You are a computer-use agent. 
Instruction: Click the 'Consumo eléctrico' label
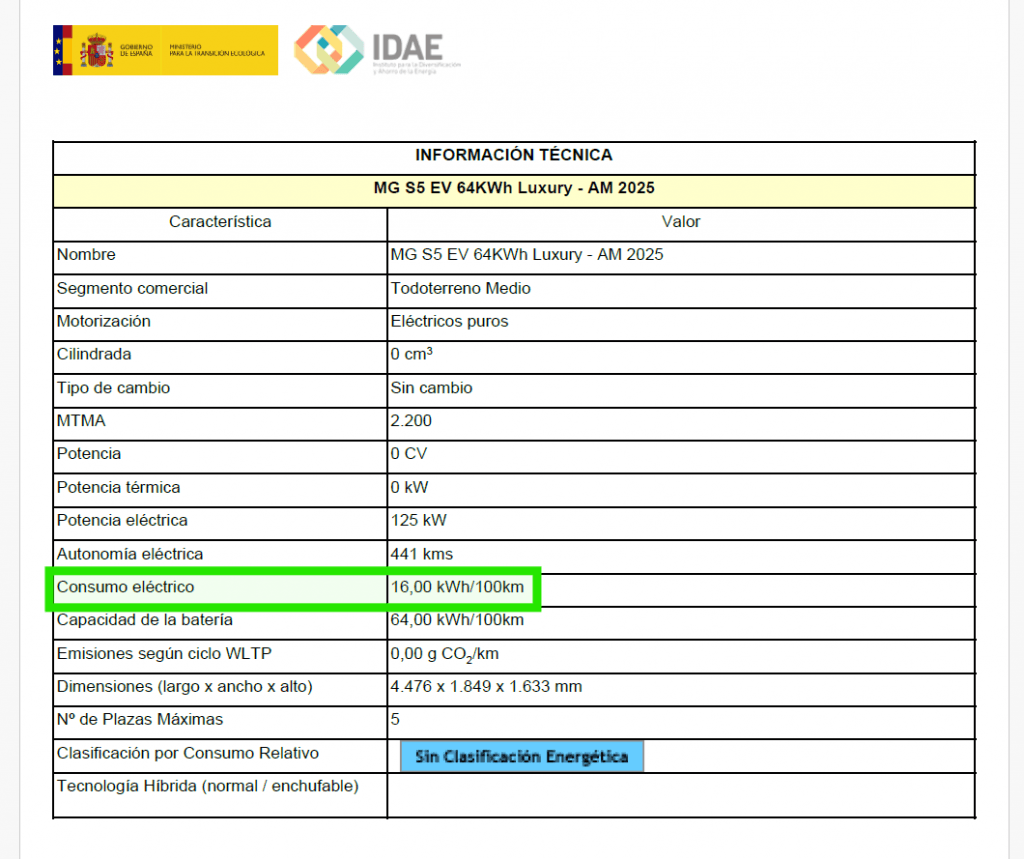coord(125,587)
